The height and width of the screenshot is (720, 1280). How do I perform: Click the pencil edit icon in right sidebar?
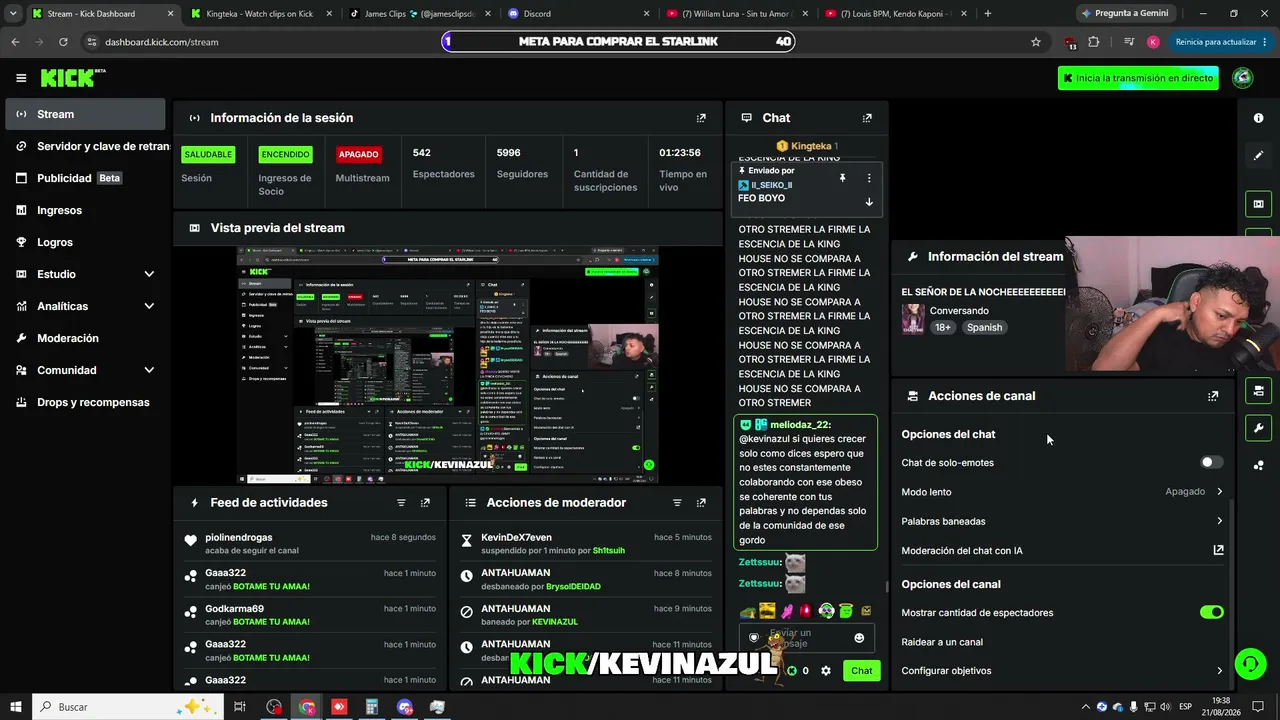1258,156
